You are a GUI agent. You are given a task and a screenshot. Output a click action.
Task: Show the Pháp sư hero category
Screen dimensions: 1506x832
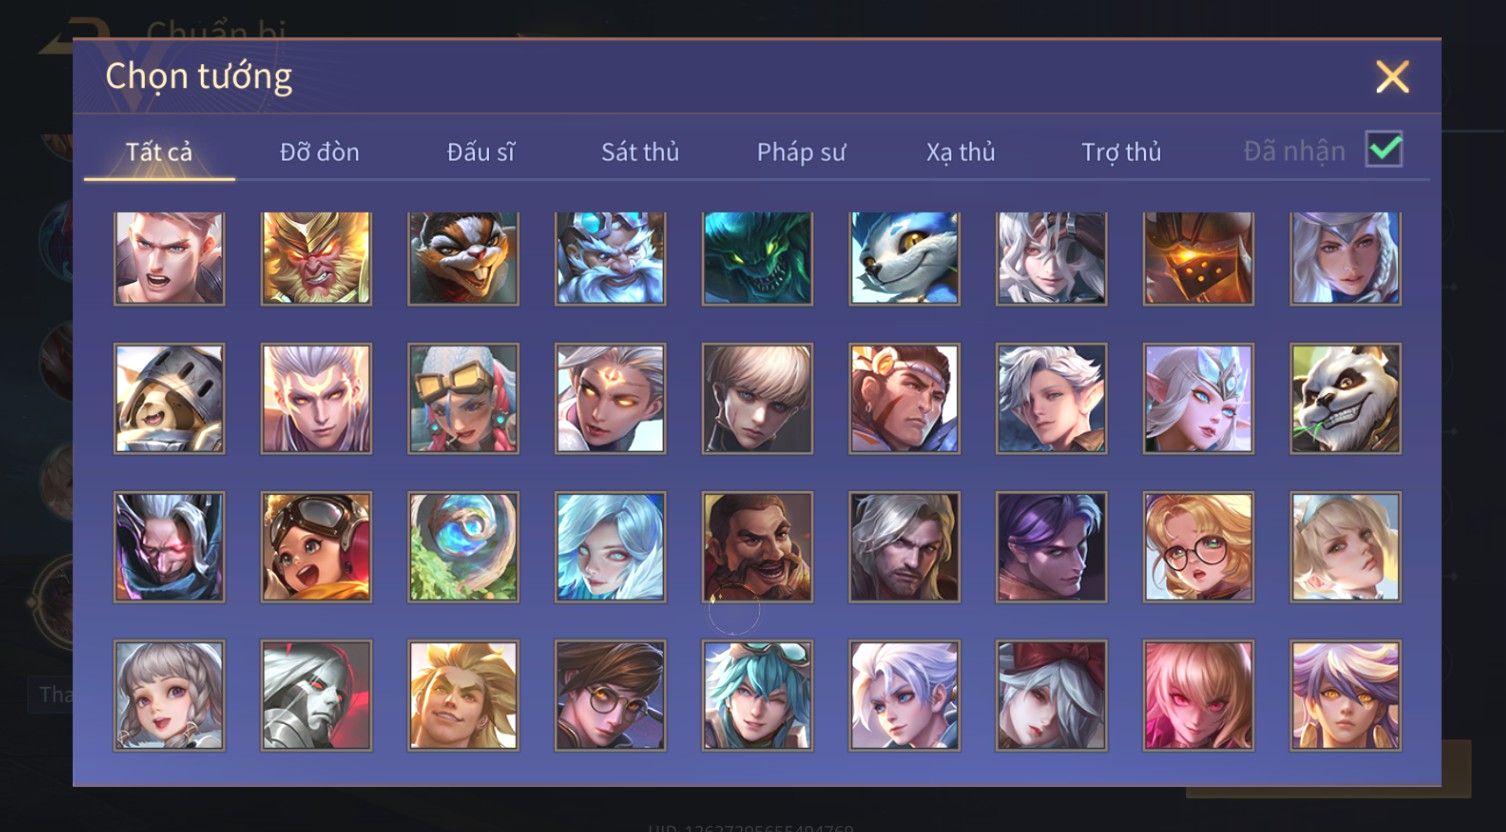801,152
